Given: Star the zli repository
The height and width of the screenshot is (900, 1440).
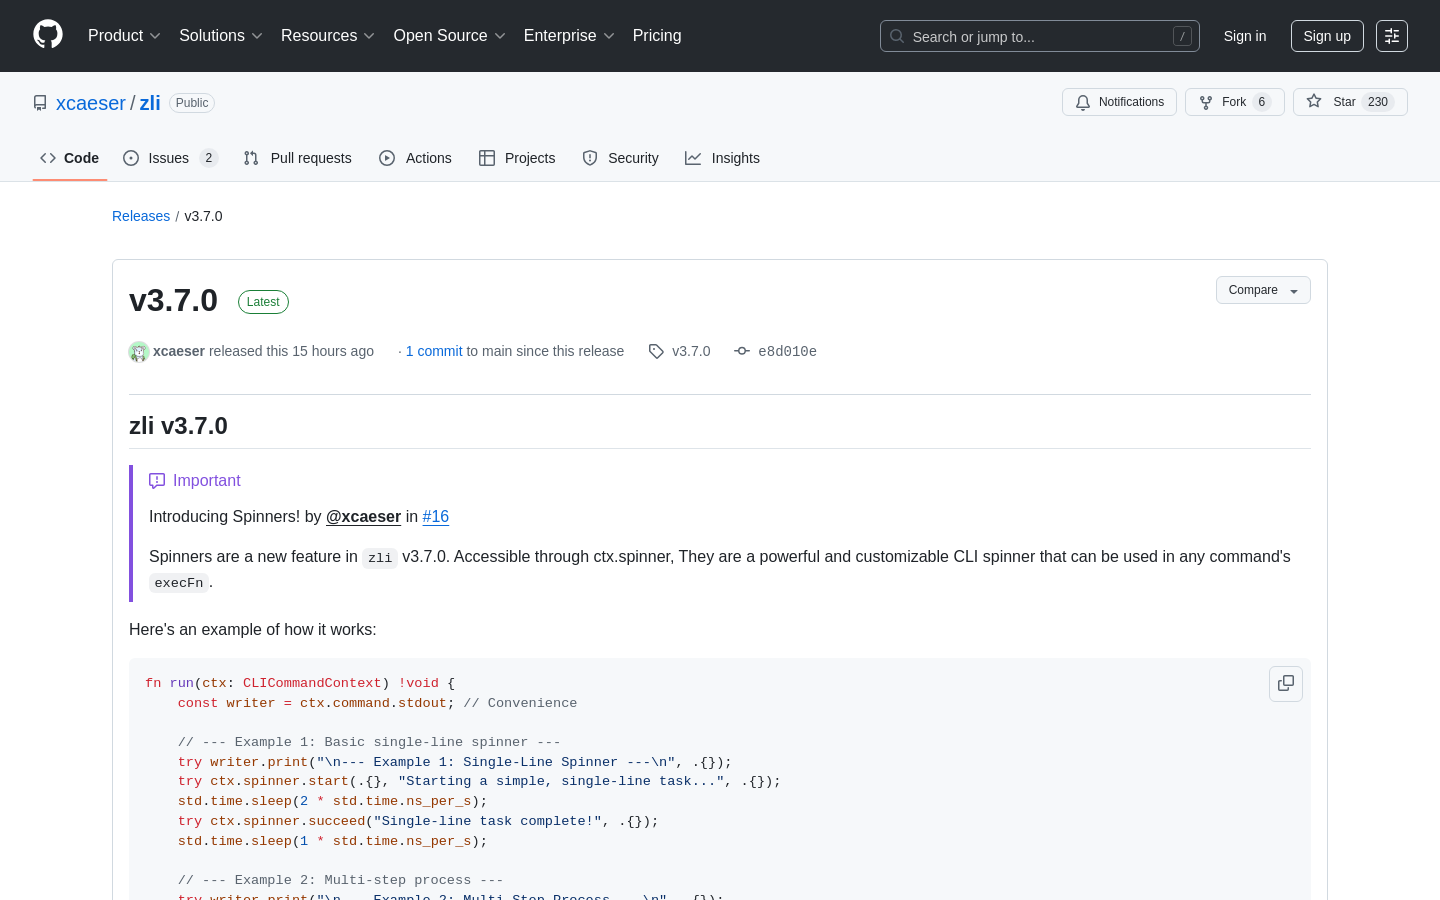Looking at the screenshot, I should tap(1350, 102).
